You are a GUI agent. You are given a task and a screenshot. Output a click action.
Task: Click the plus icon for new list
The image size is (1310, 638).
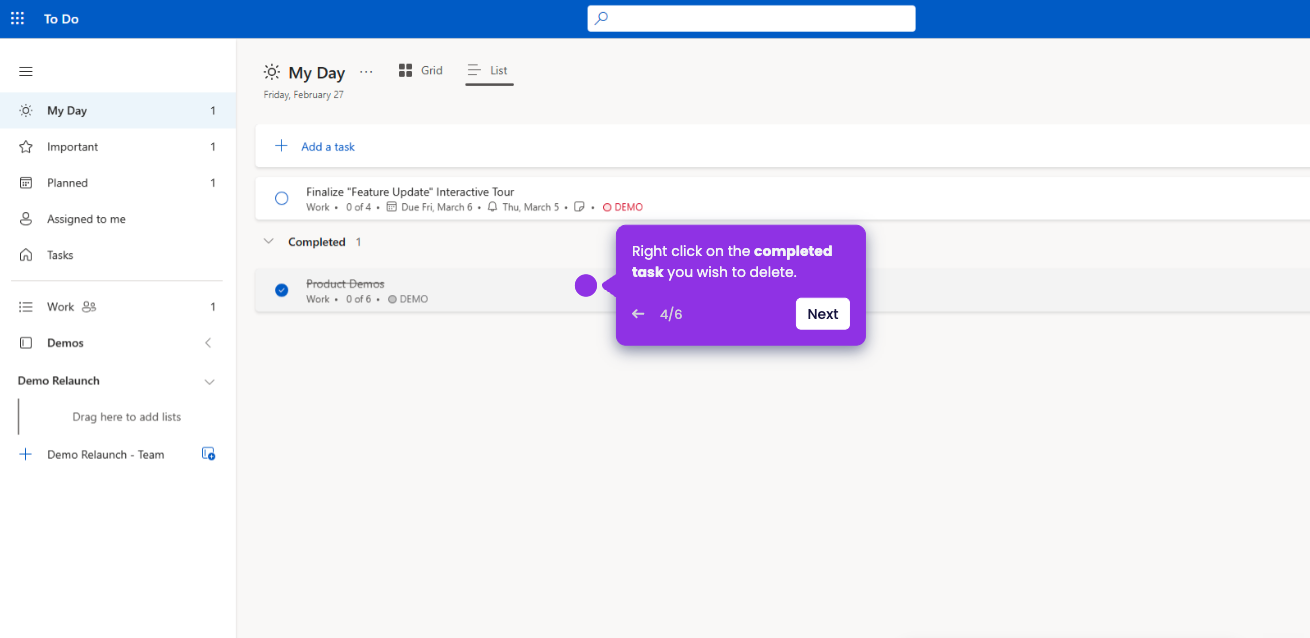point(26,454)
